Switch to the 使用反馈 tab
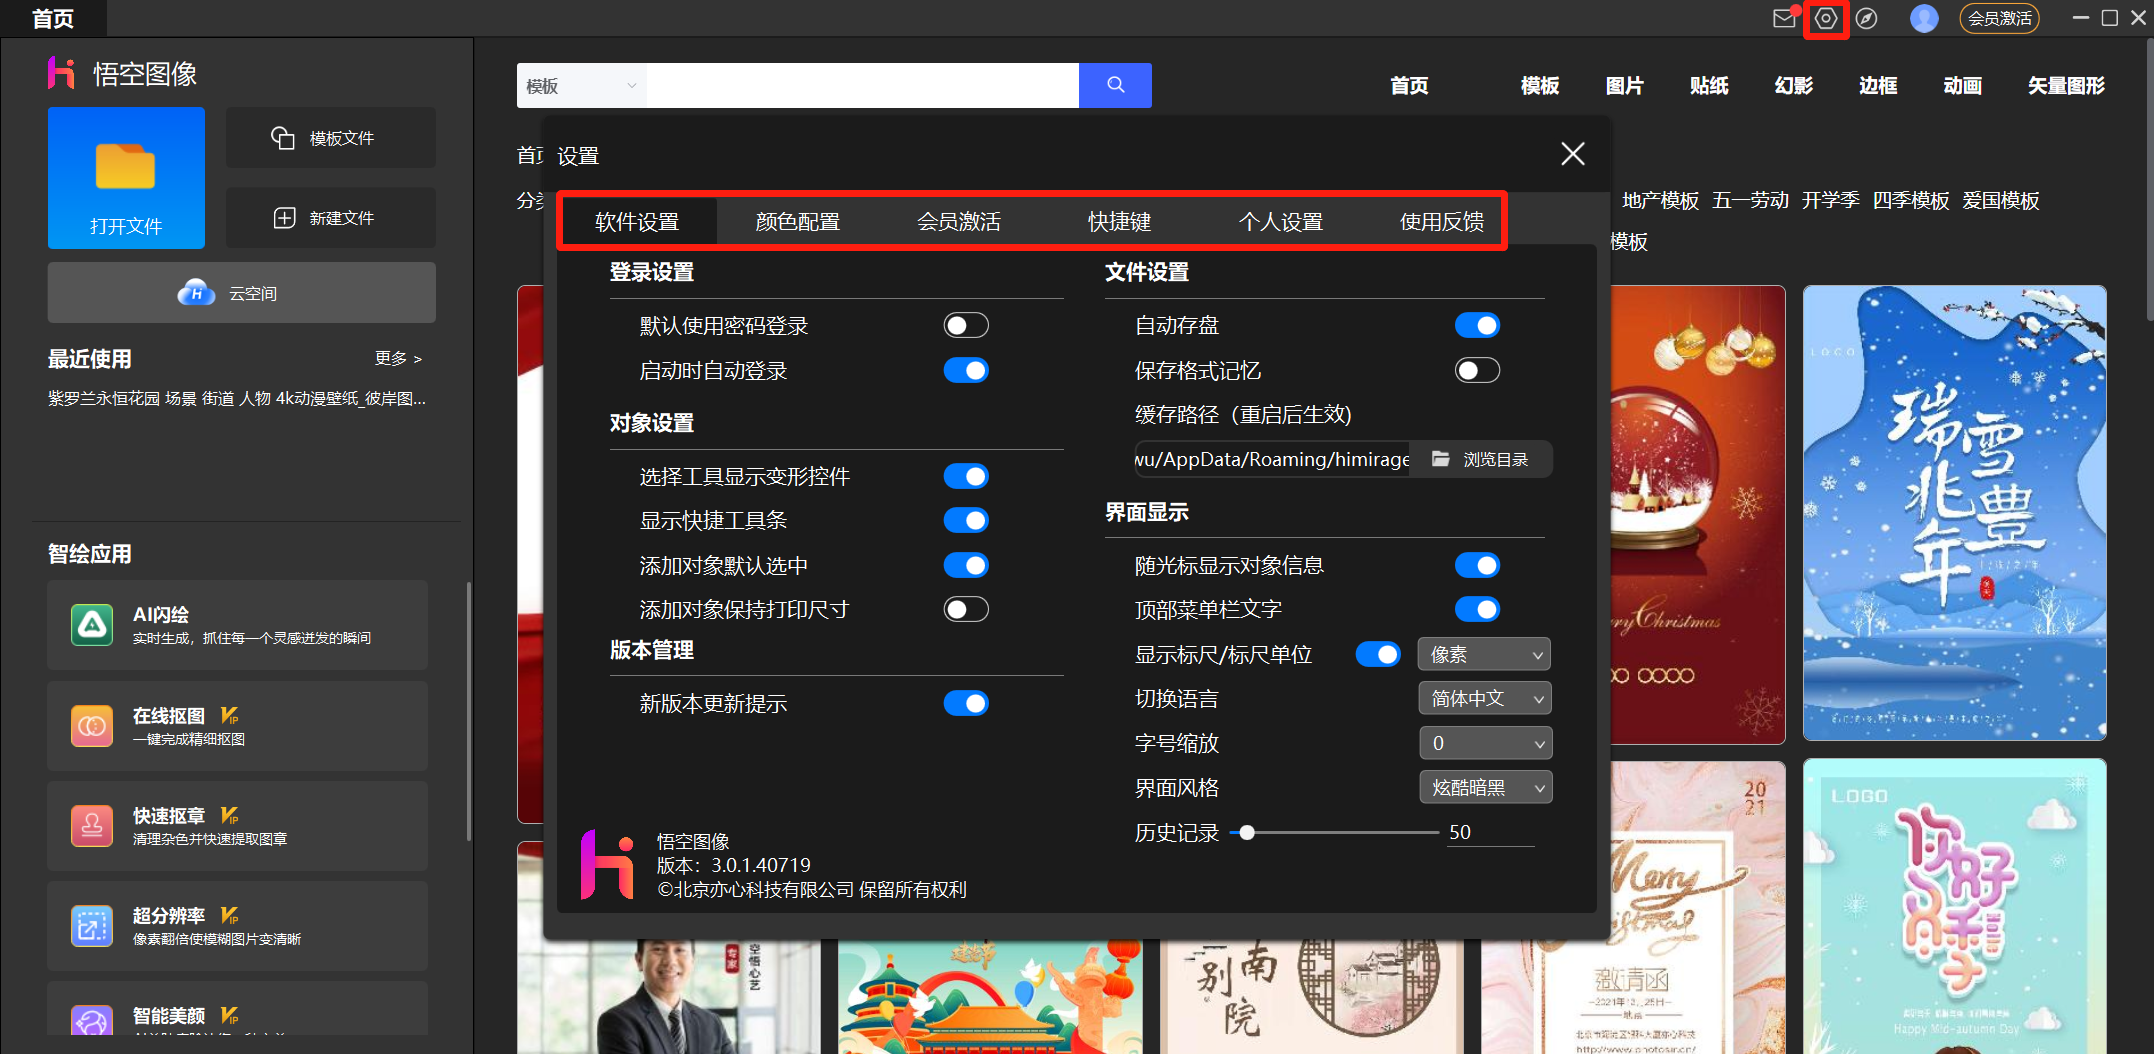 [x=1441, y=221]
